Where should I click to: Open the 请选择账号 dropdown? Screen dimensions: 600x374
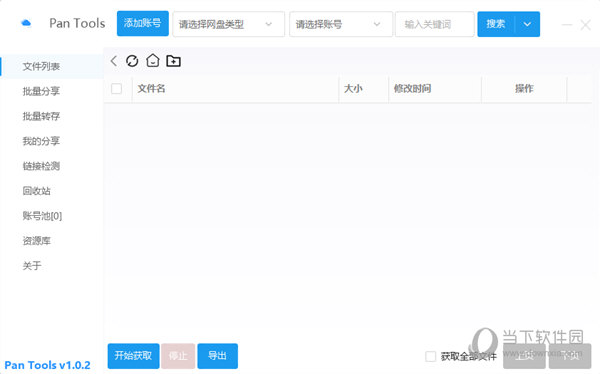click(x=341, y=24)
